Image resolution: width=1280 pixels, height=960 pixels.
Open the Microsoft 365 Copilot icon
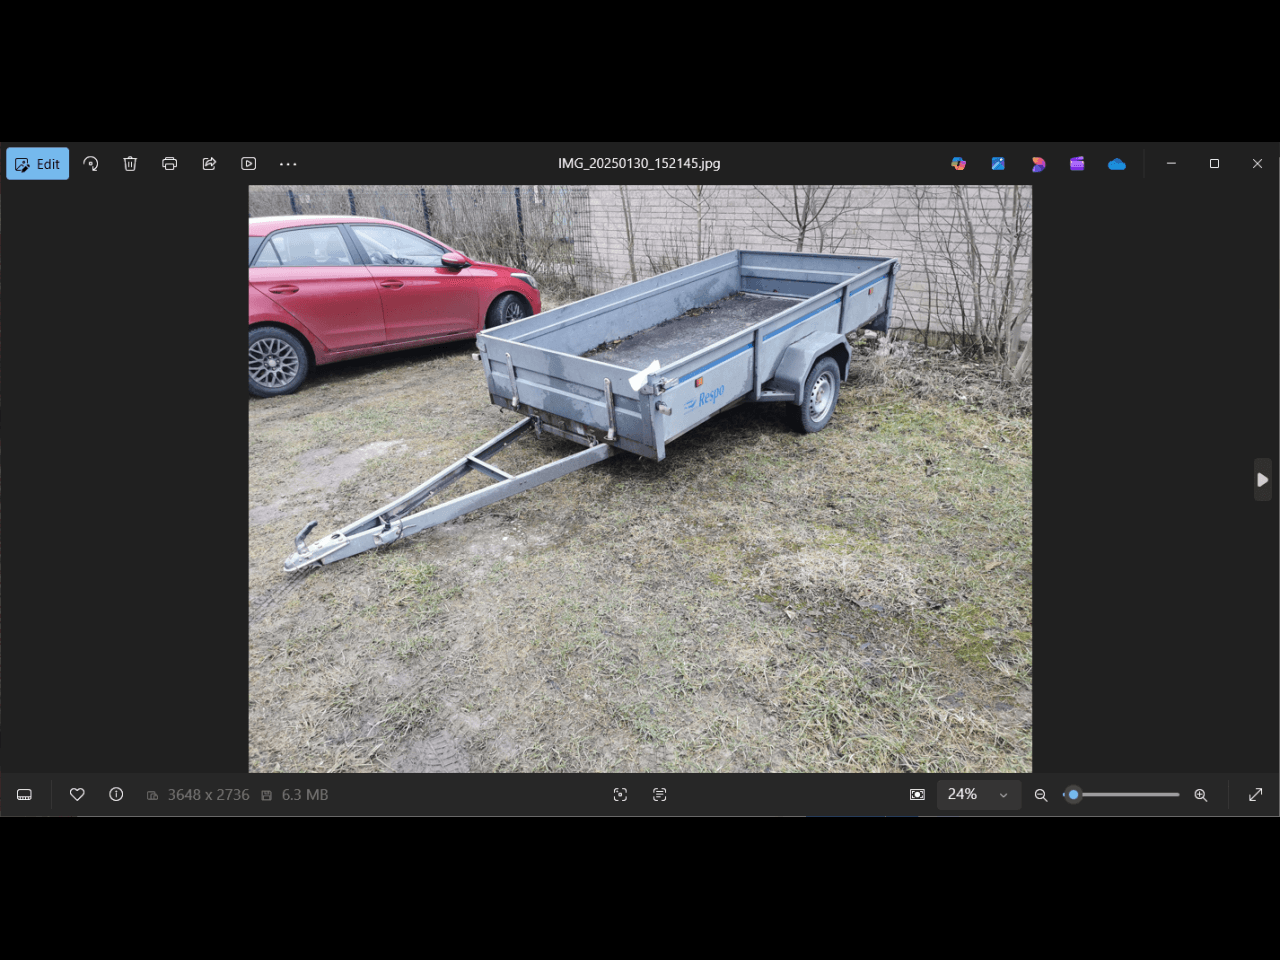(x=958, y=164)
